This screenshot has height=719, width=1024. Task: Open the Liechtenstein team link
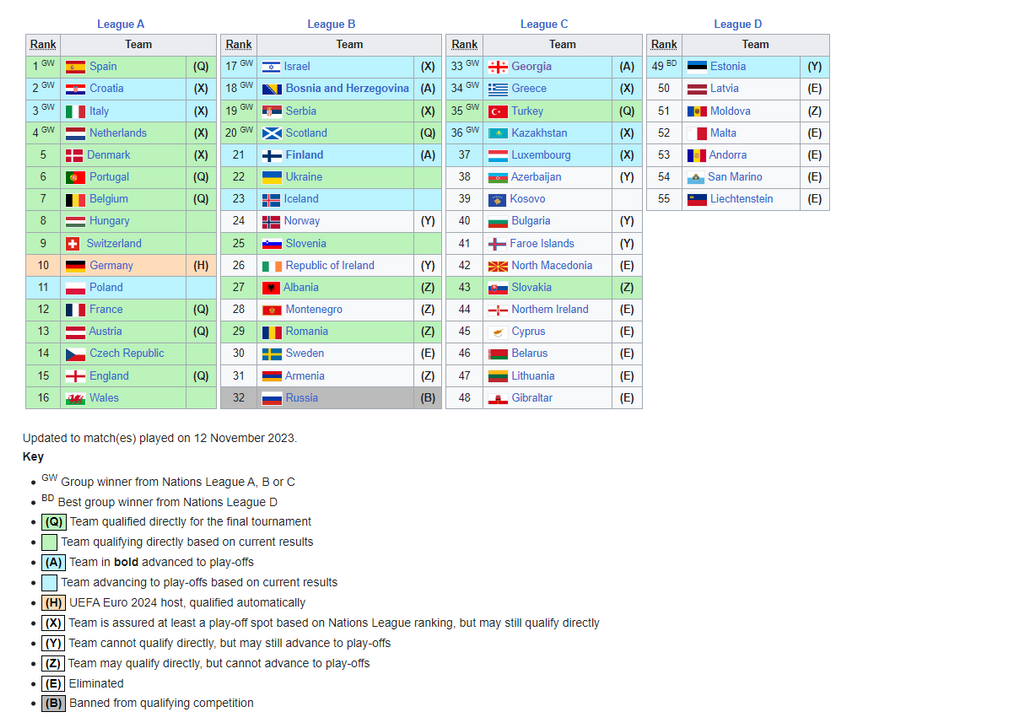pos(741,199)
